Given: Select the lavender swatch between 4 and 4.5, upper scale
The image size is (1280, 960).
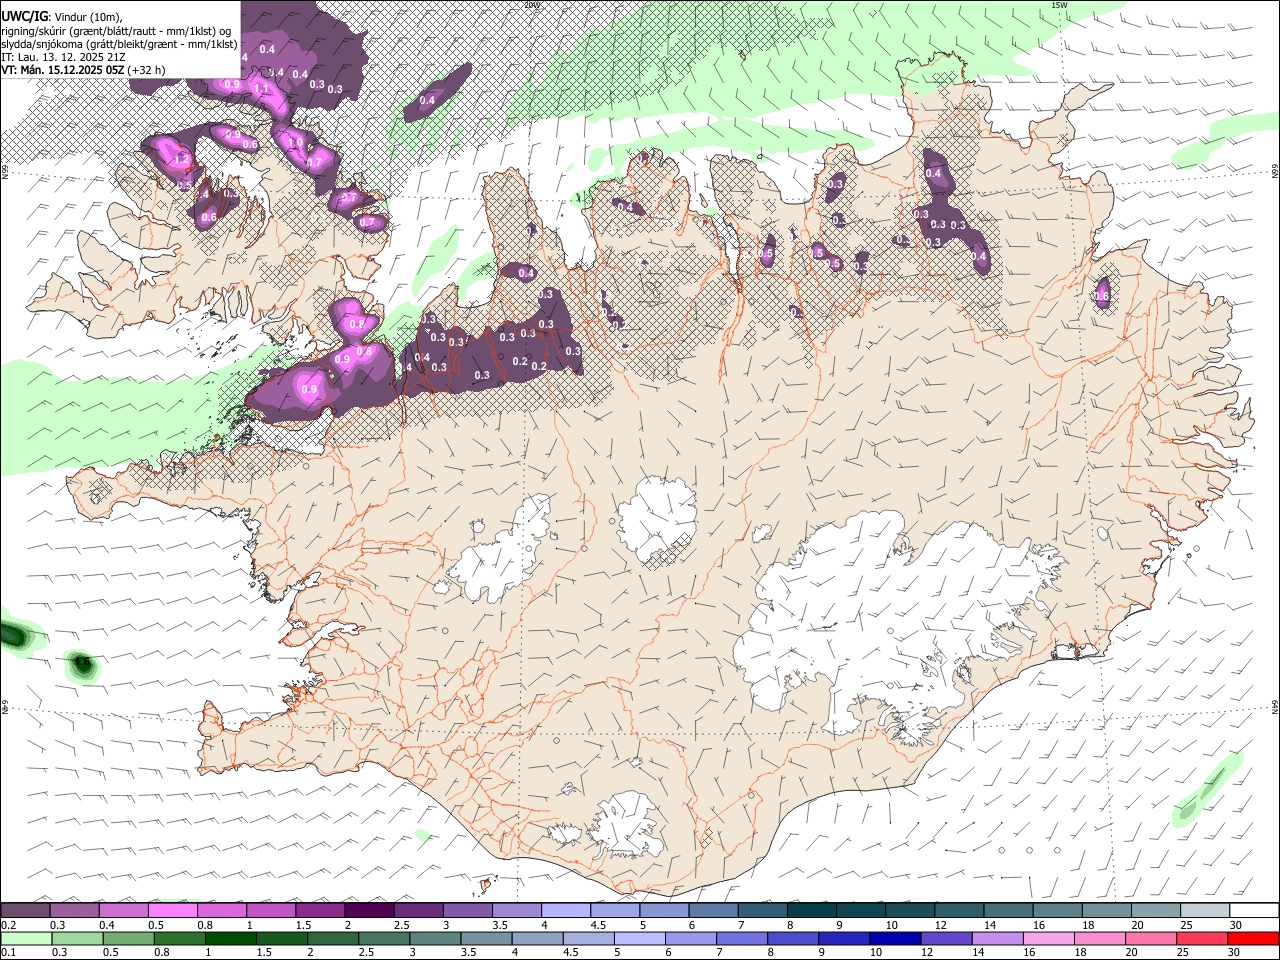Looking at the screenshot, I should pyautogui.click(x=565, y=911).
